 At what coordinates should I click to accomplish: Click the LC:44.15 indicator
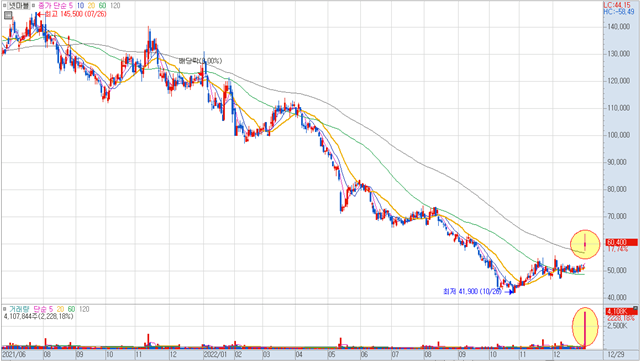[x=617, y=5]
